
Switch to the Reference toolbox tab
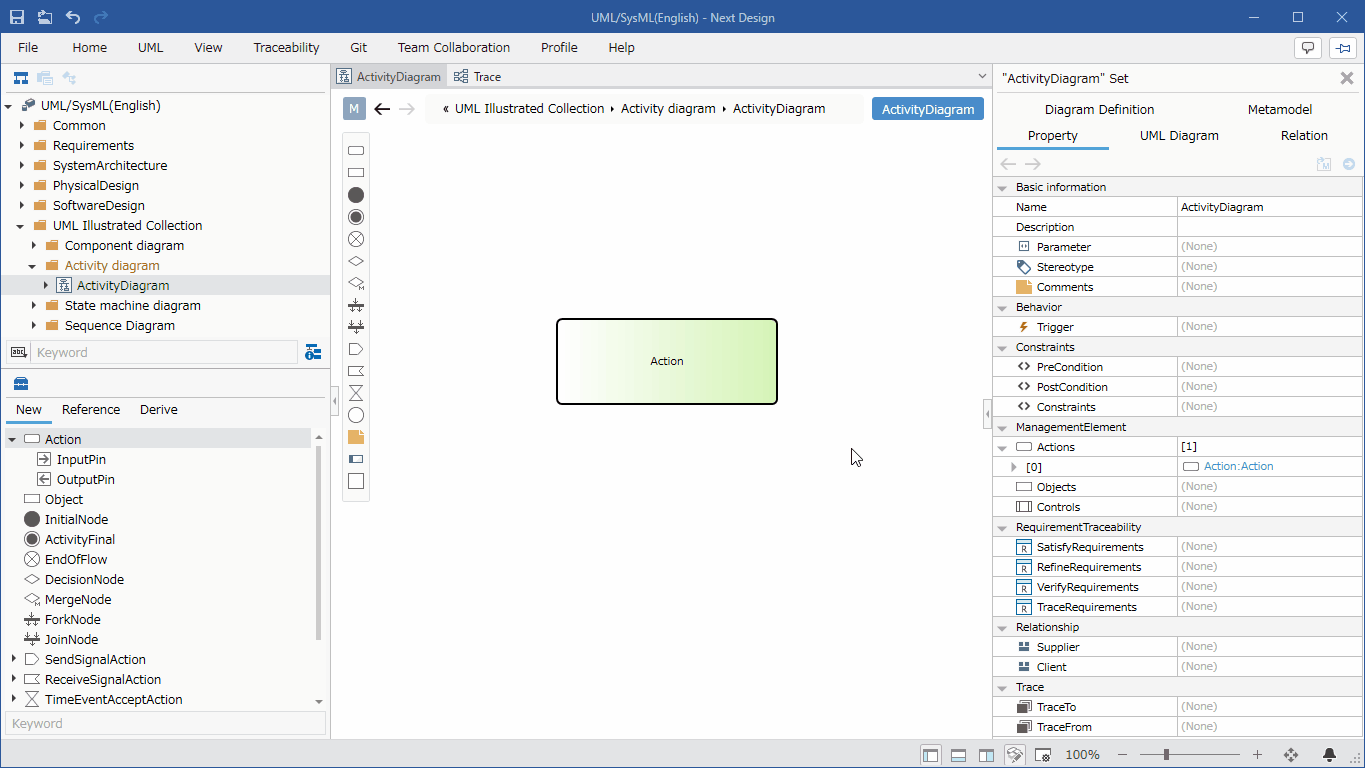91,409
